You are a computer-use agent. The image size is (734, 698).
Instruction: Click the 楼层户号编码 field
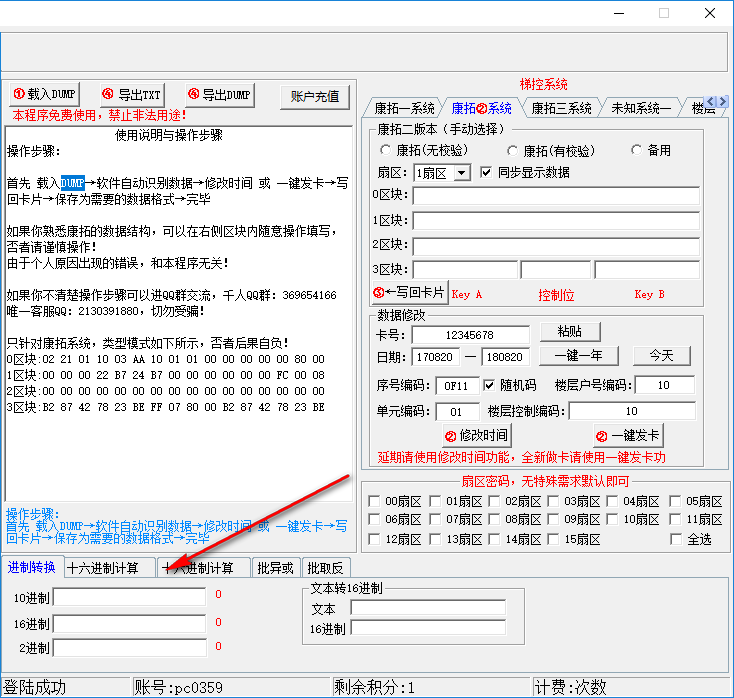coord(664,385)
